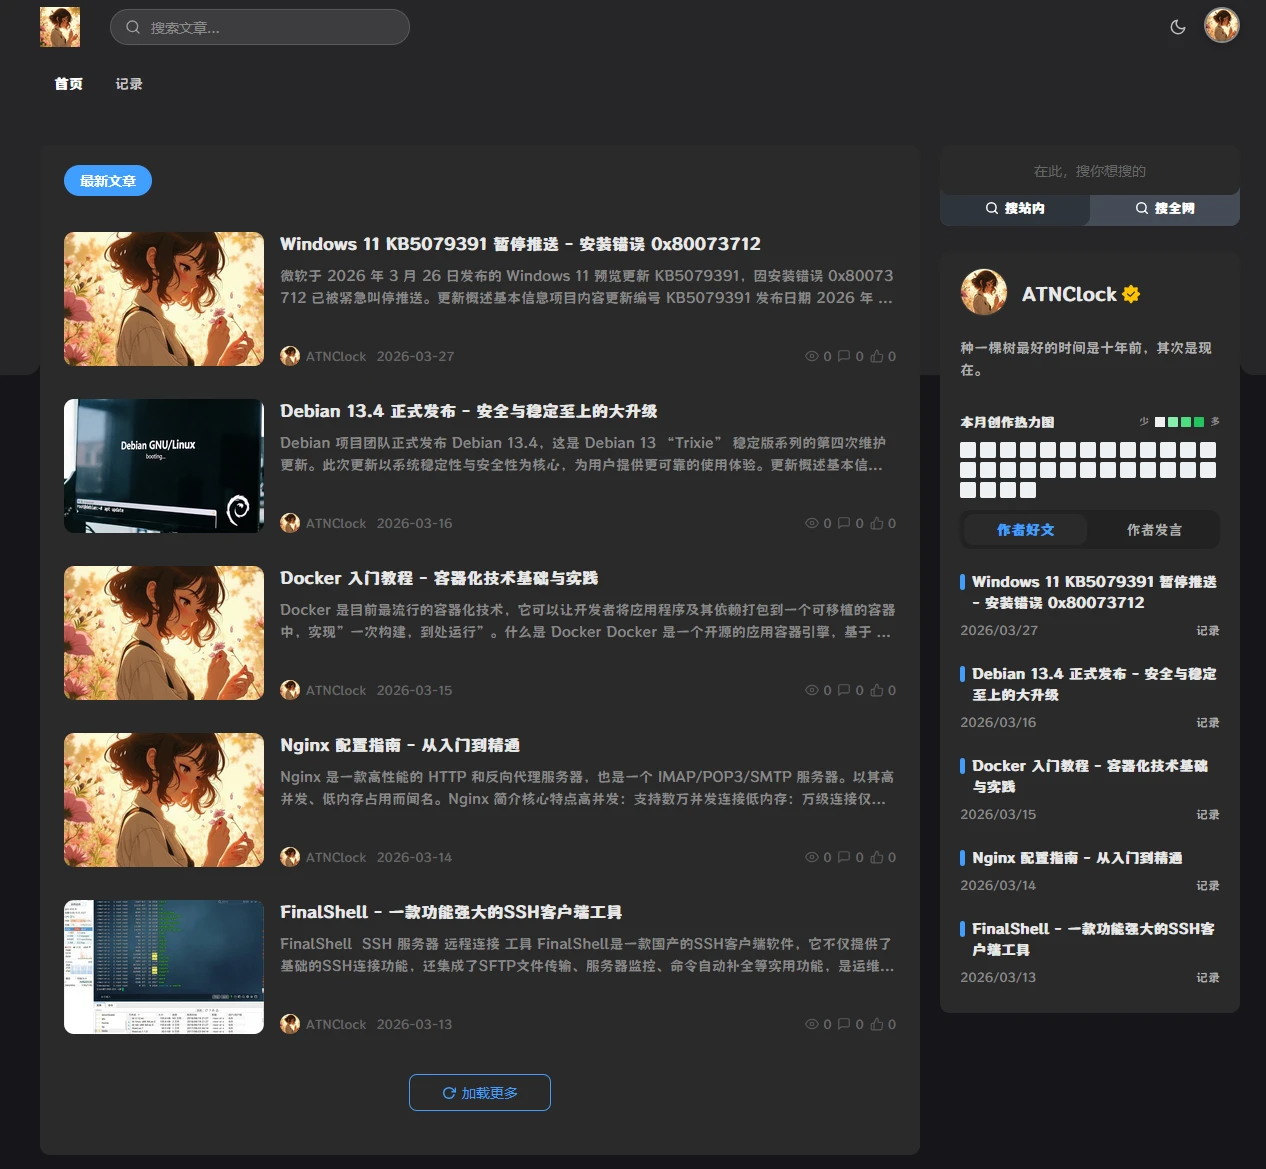Click comment icon on FinalShell article
The image size is (1266, 1169).
pyautogui.click(x=844, y=1024)
